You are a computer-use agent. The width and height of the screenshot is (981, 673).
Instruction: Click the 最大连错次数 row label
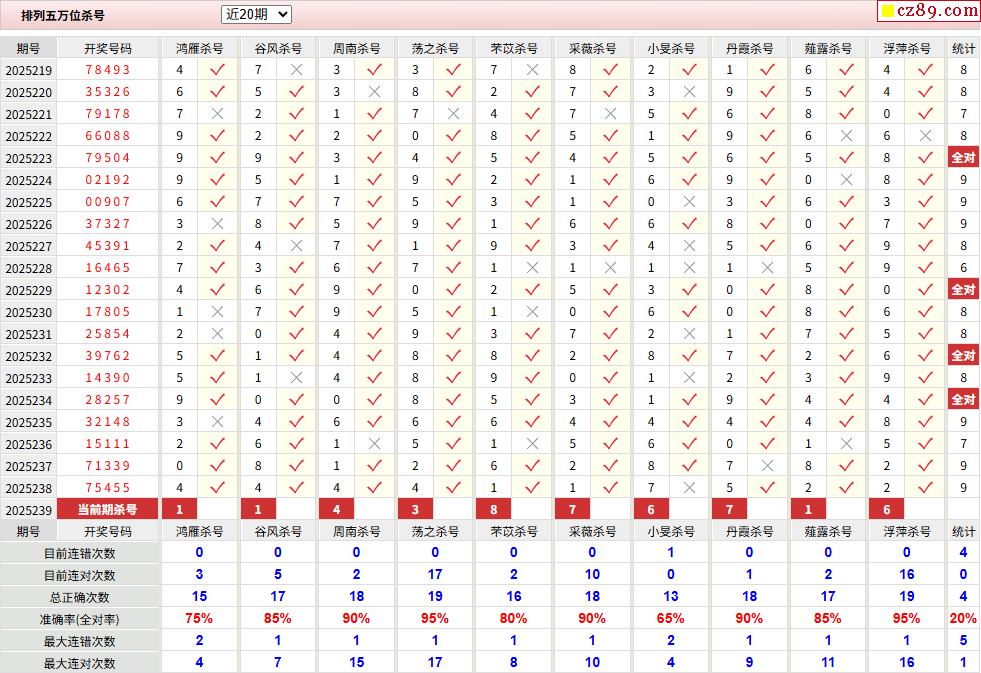click(x=79, y=641)
